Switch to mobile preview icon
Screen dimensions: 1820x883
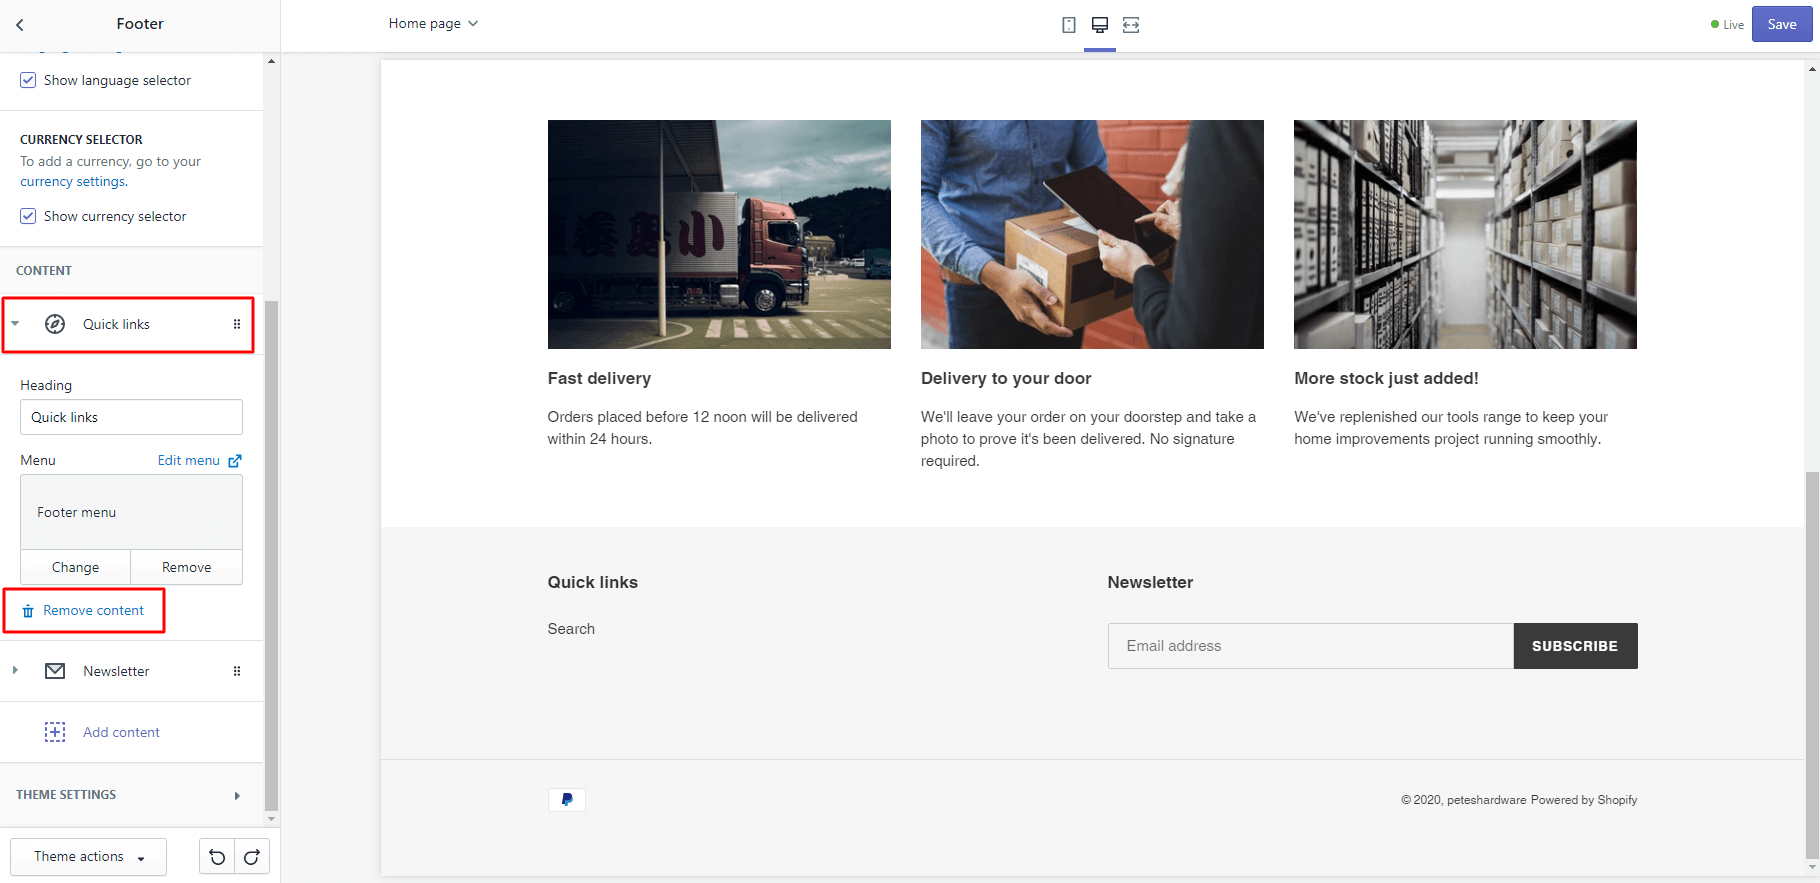coord(1068,25)
